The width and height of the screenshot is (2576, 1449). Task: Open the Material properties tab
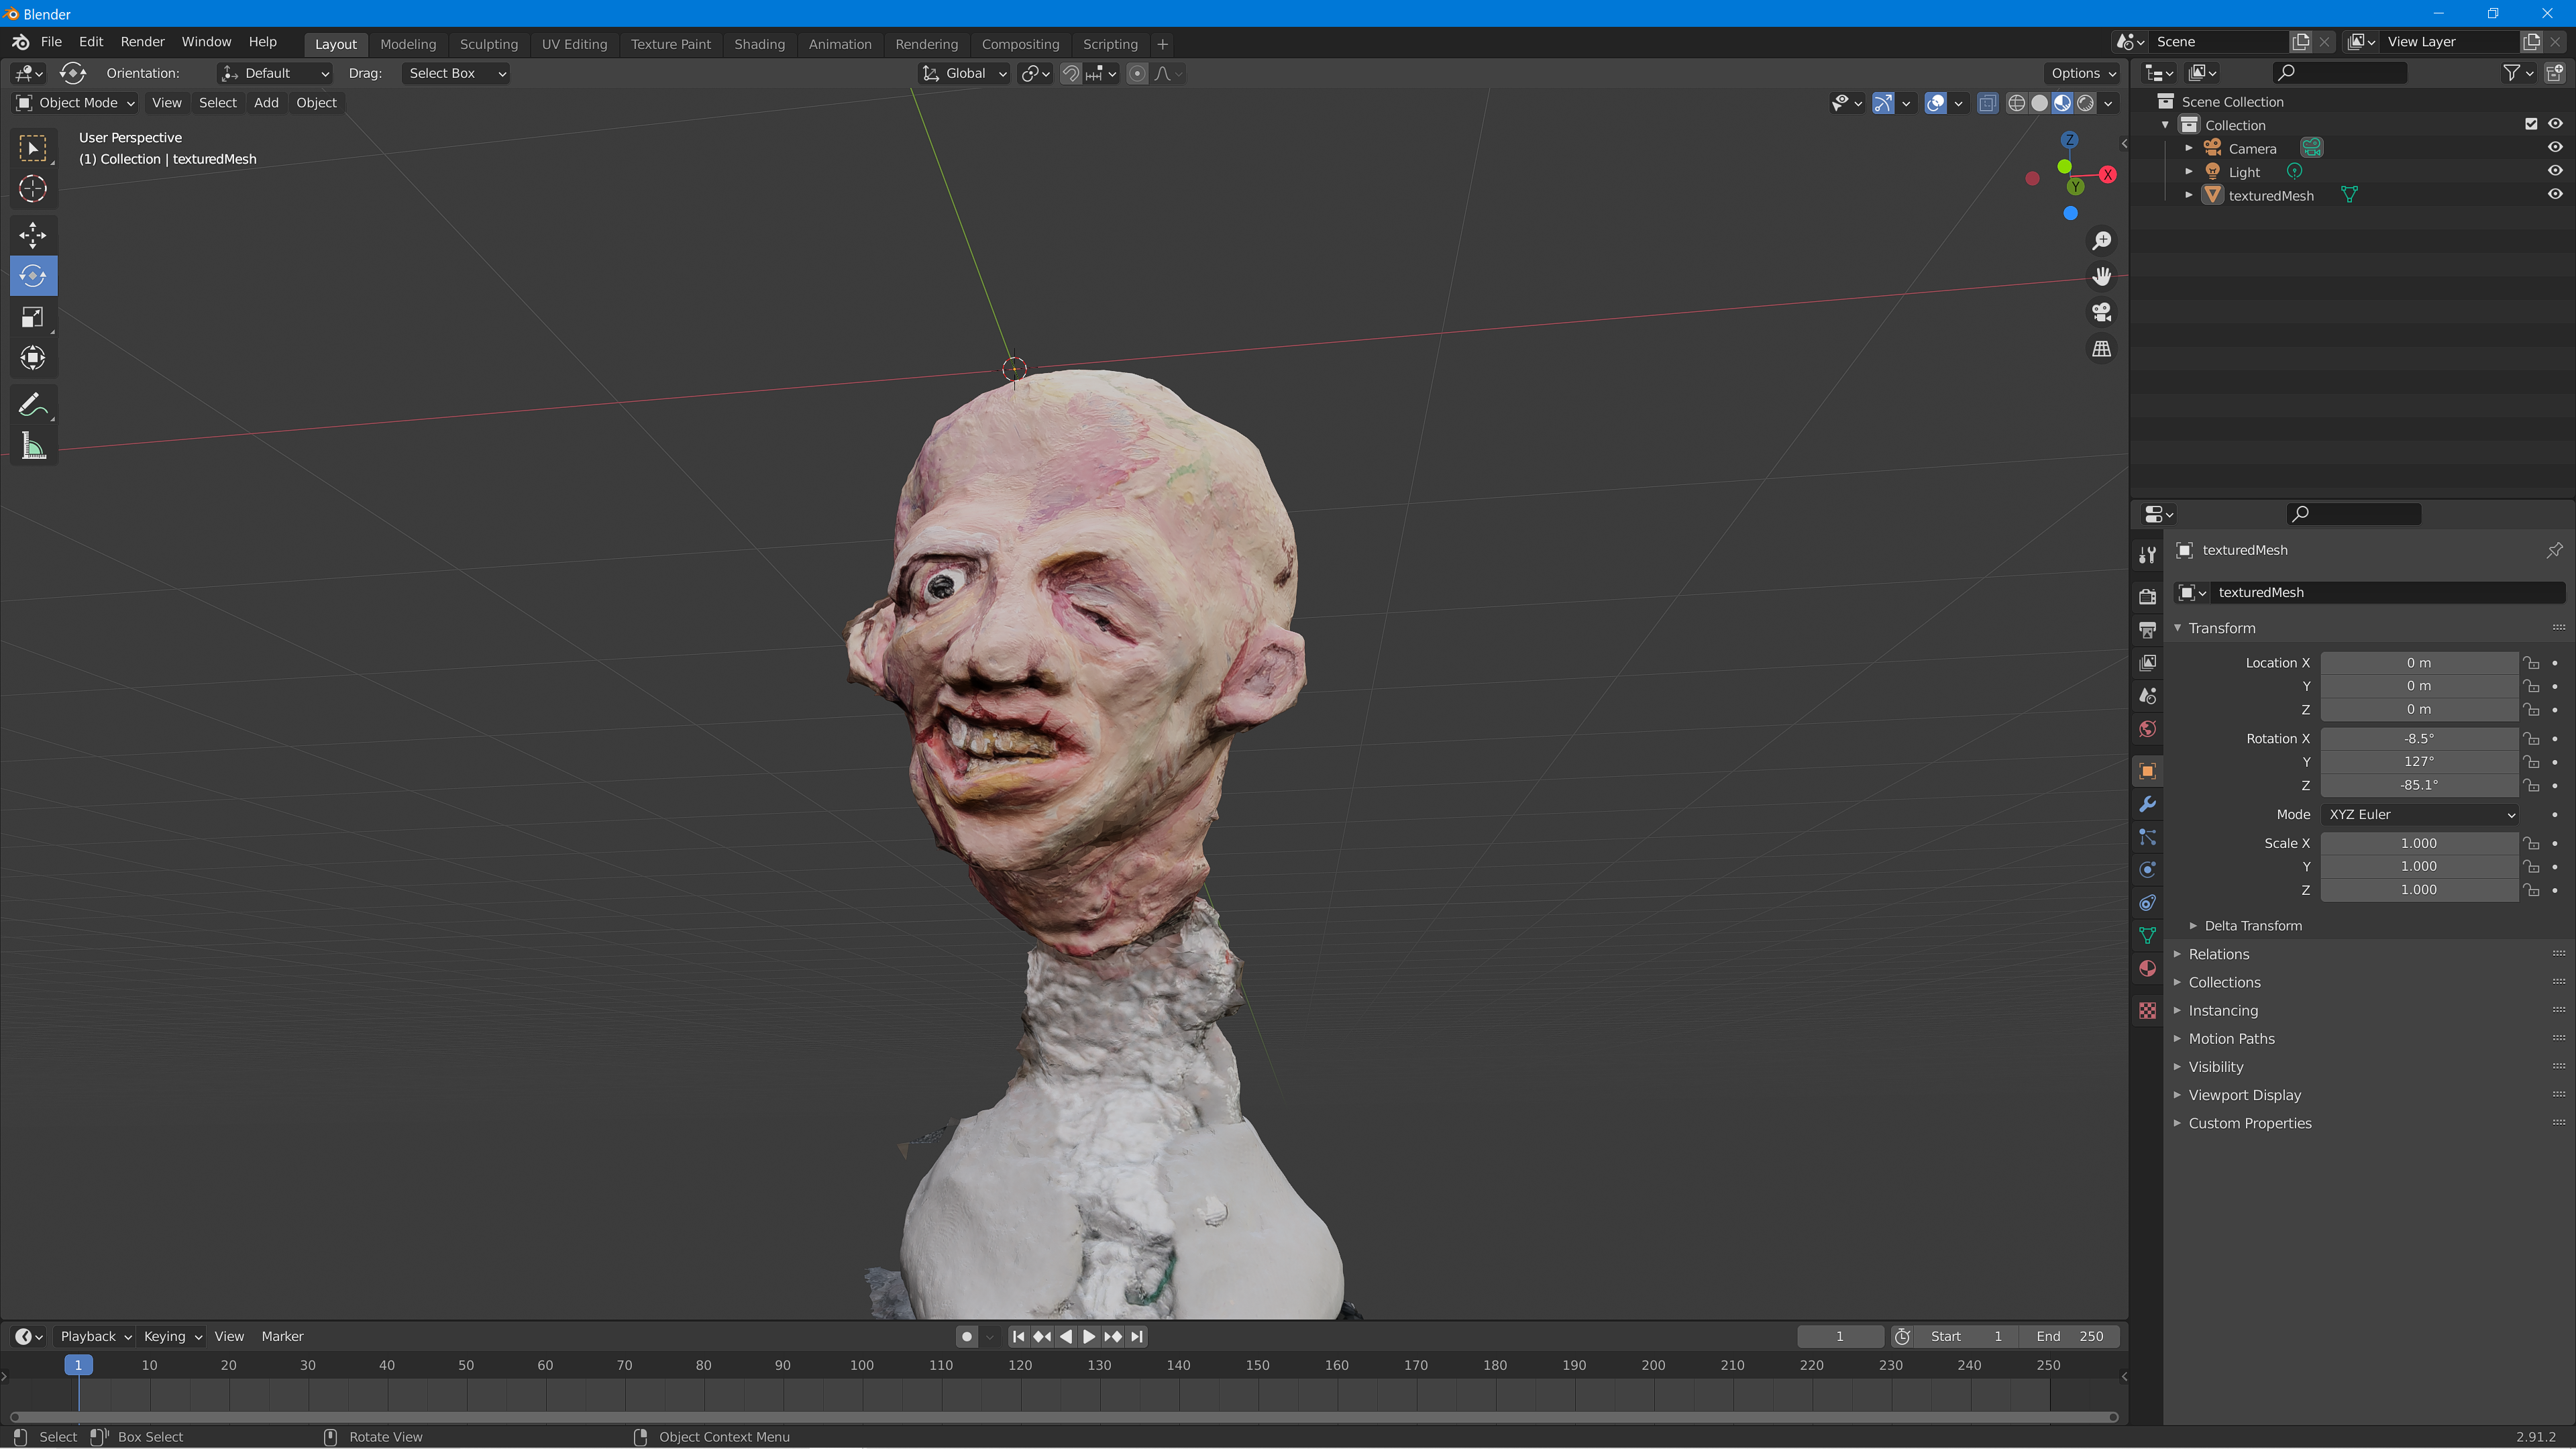[x=2147, y=969]
